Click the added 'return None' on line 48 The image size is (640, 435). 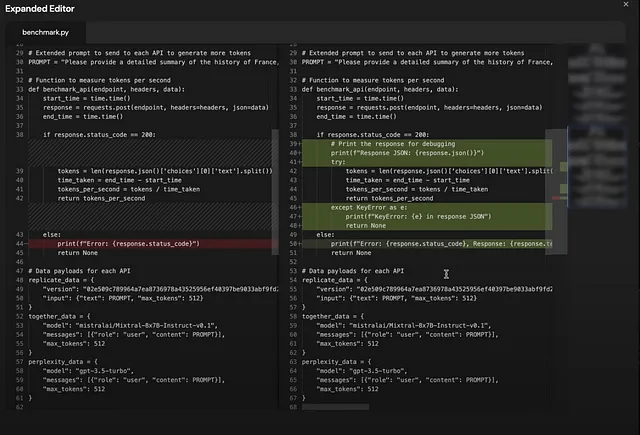(x=366, y=226)
